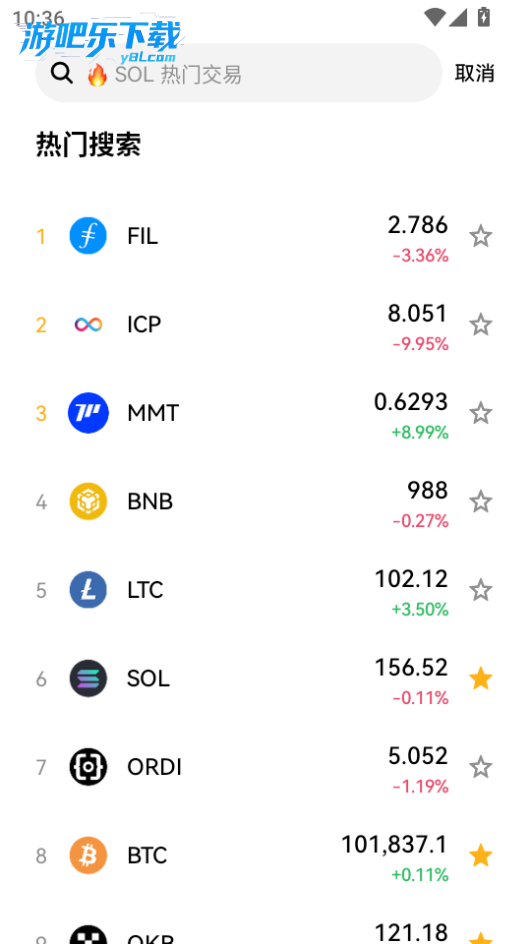This screenshot has height=944, width=531.
Task: Tap the BTC Bitcoin orange icon
Action: click(x=88, y=856)
